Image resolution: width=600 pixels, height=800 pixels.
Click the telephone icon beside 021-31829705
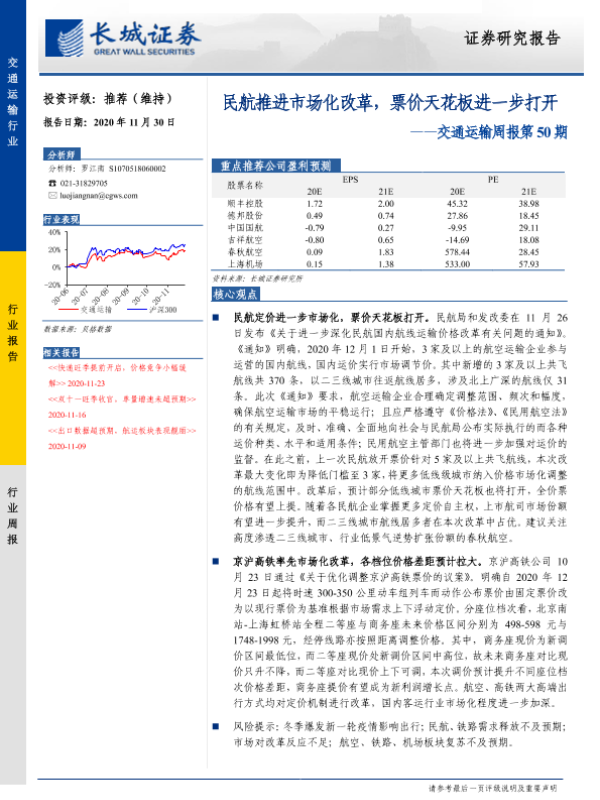(x=51, y=183)
